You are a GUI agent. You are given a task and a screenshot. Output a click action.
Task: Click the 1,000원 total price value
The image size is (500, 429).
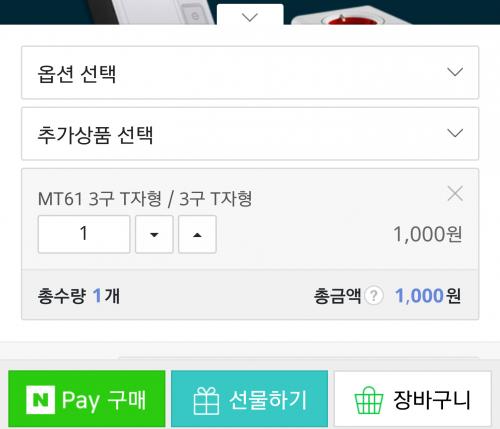click(428, 296)
